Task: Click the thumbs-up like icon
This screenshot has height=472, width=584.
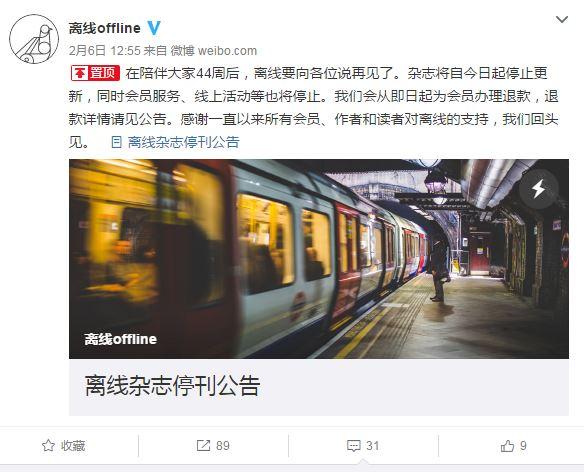Action: [507, 446]
